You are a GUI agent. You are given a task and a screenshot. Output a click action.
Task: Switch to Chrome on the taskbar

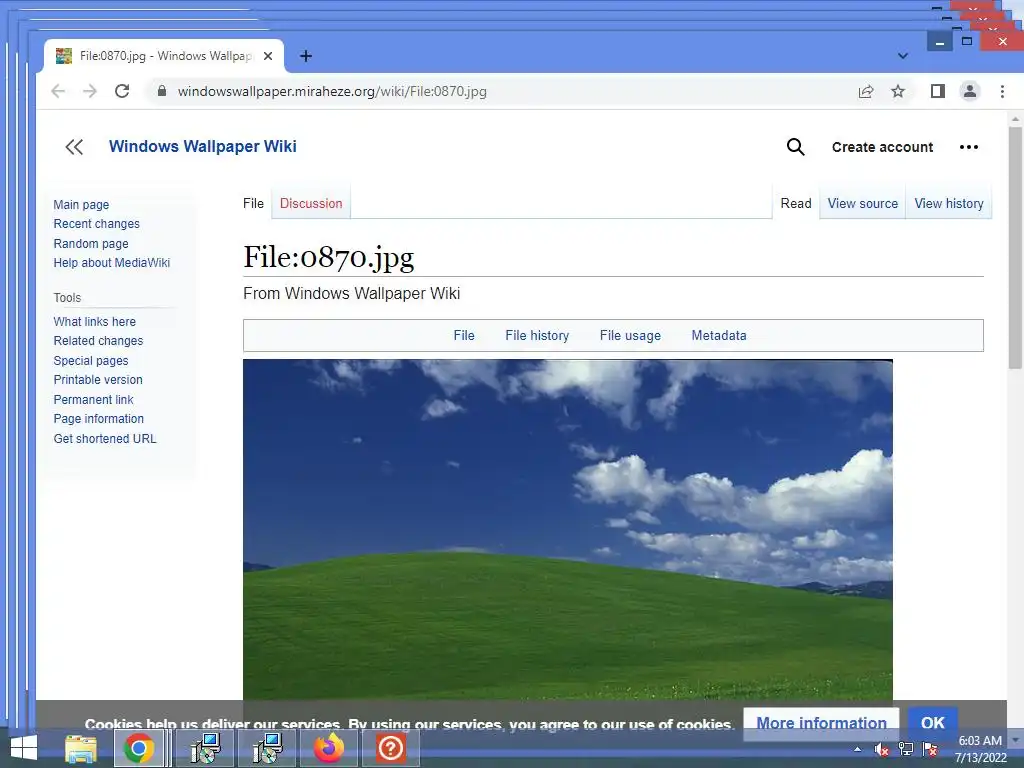pos(139,748)
